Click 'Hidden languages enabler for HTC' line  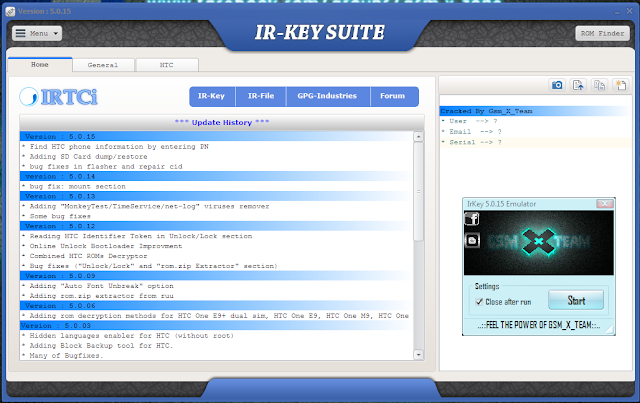(128, 336)
